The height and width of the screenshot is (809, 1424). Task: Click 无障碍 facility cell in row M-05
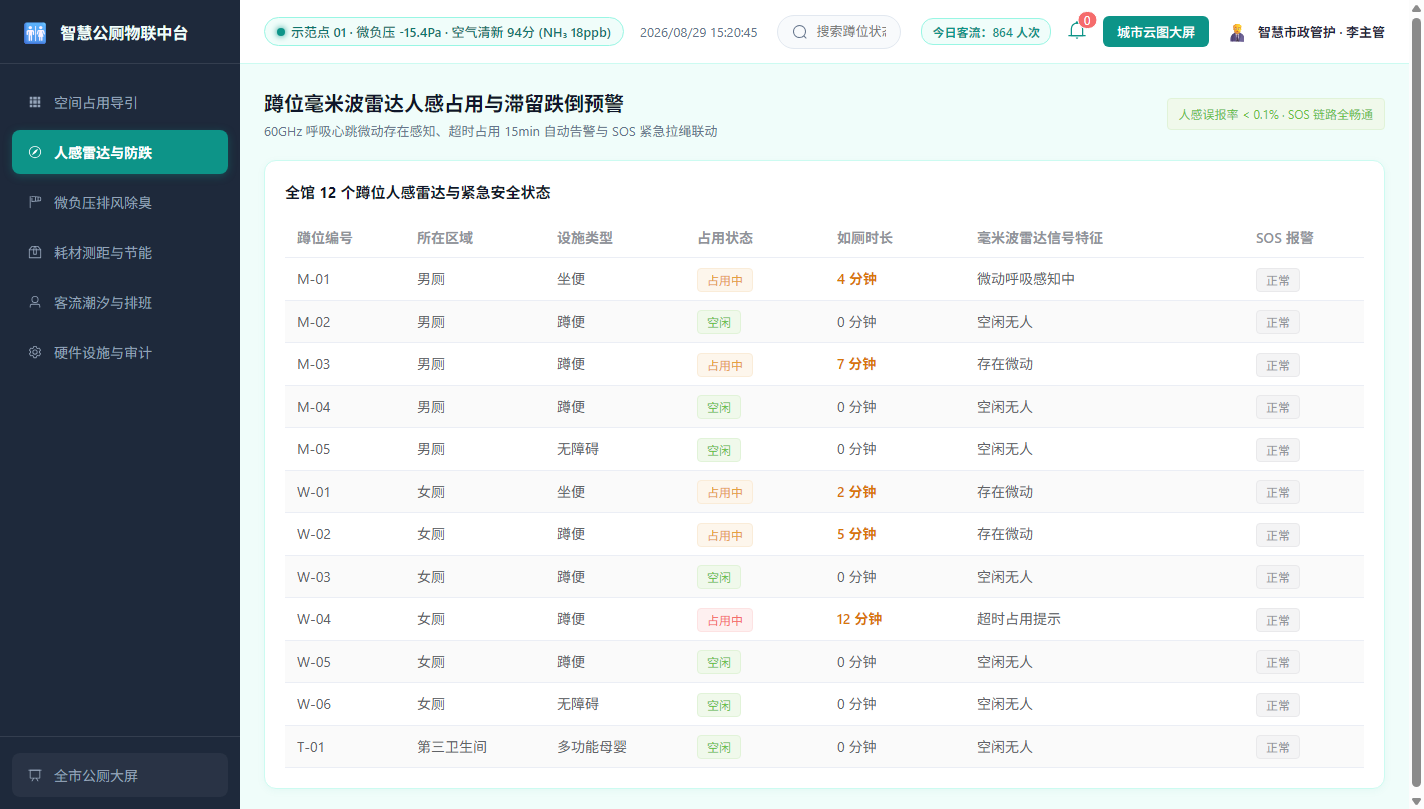point(577,449)
